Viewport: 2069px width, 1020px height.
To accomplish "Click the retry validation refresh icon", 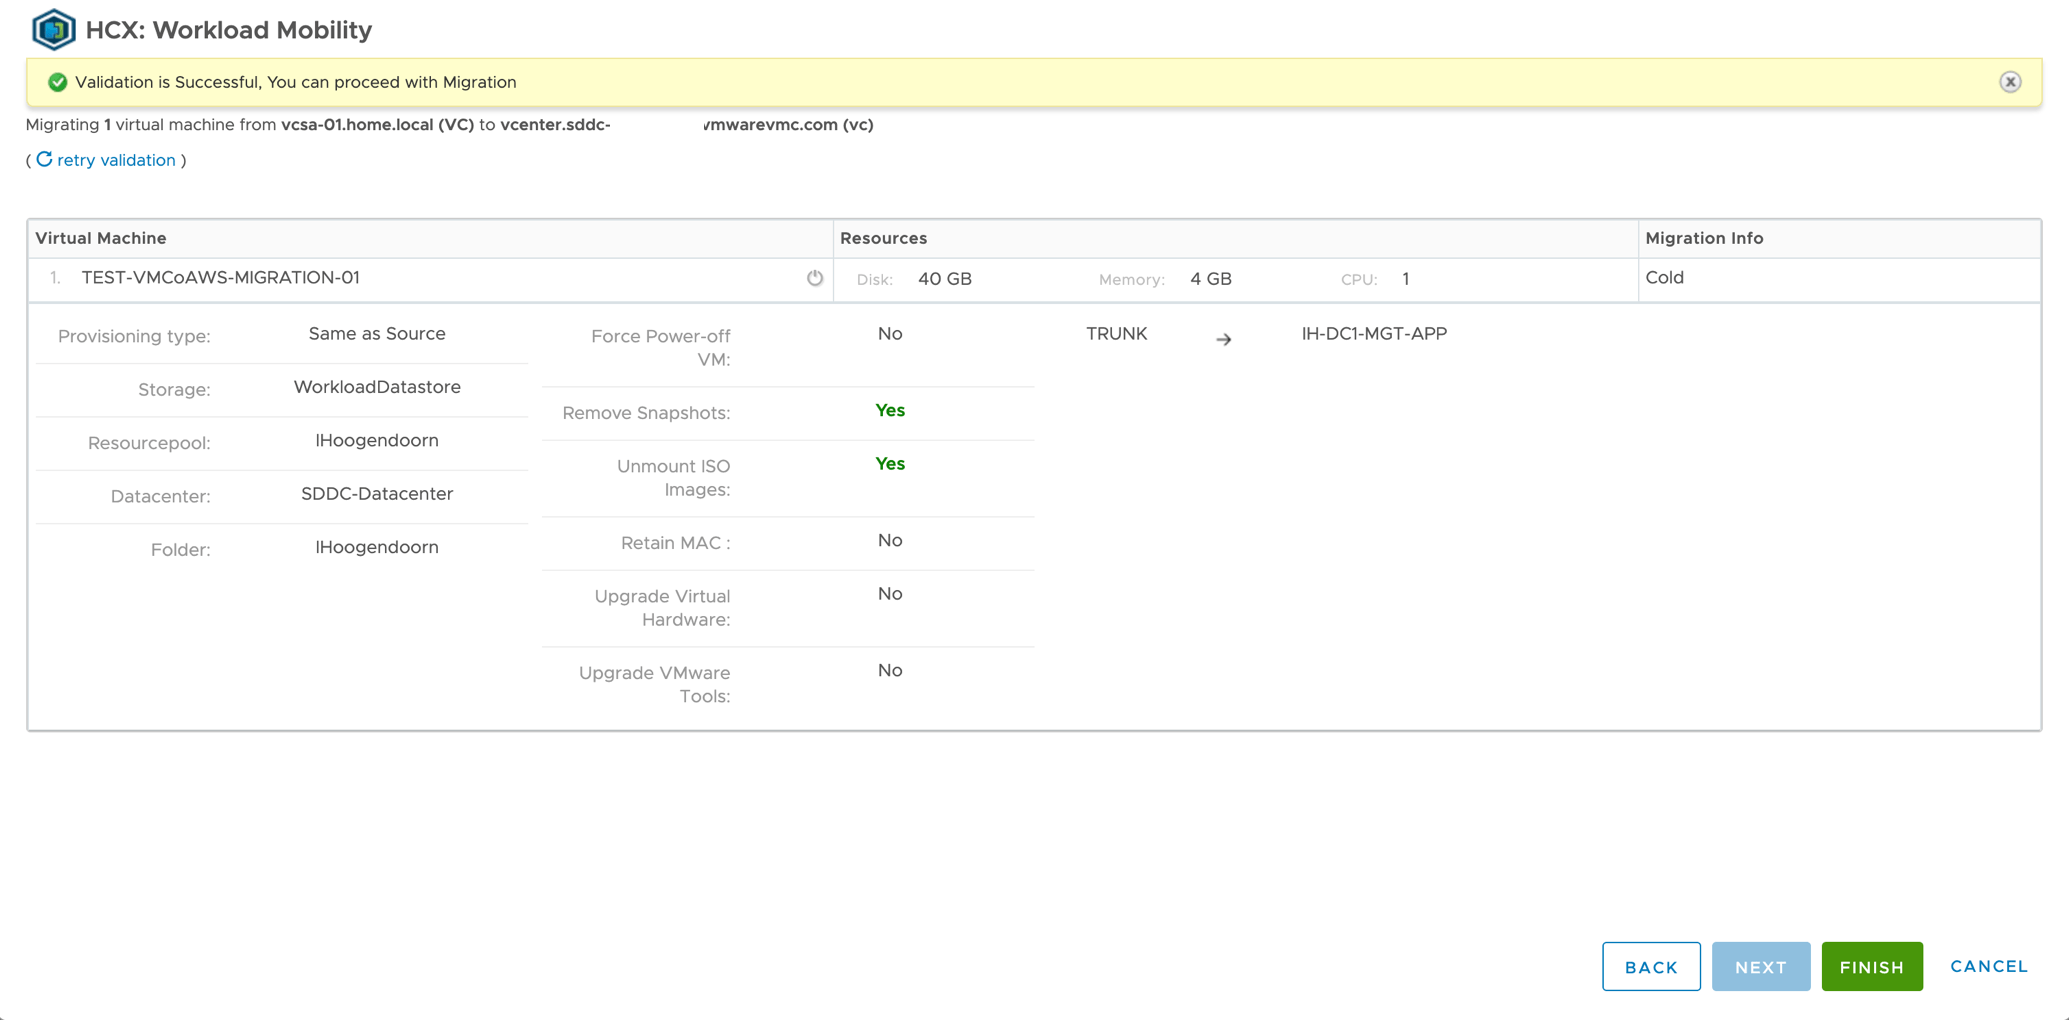I will (x=44, y=160).
